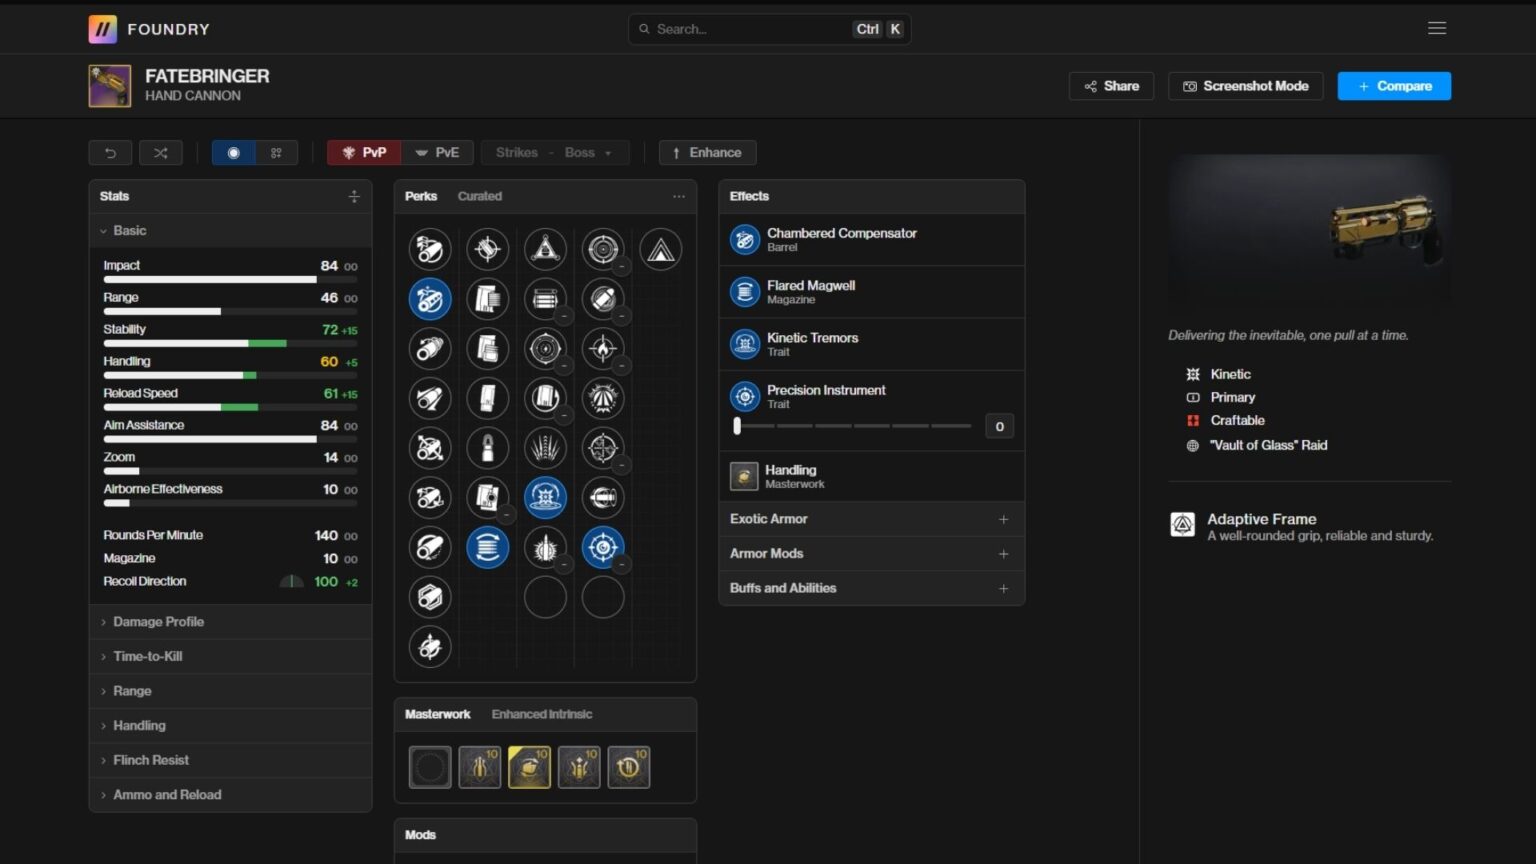The width and height of the screenshot is (1536, 864).
Task: Switch to PvE mode
Action: pyautogui.click(x=437, y=153)
